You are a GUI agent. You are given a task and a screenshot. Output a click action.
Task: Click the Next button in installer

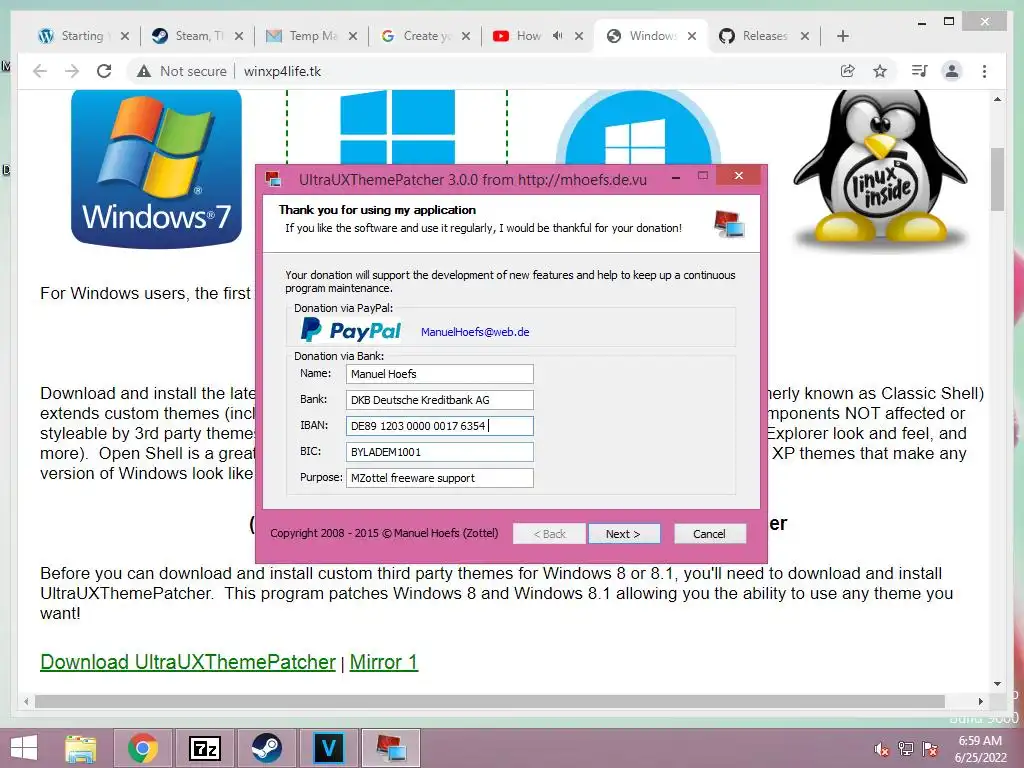pos(624,534)
